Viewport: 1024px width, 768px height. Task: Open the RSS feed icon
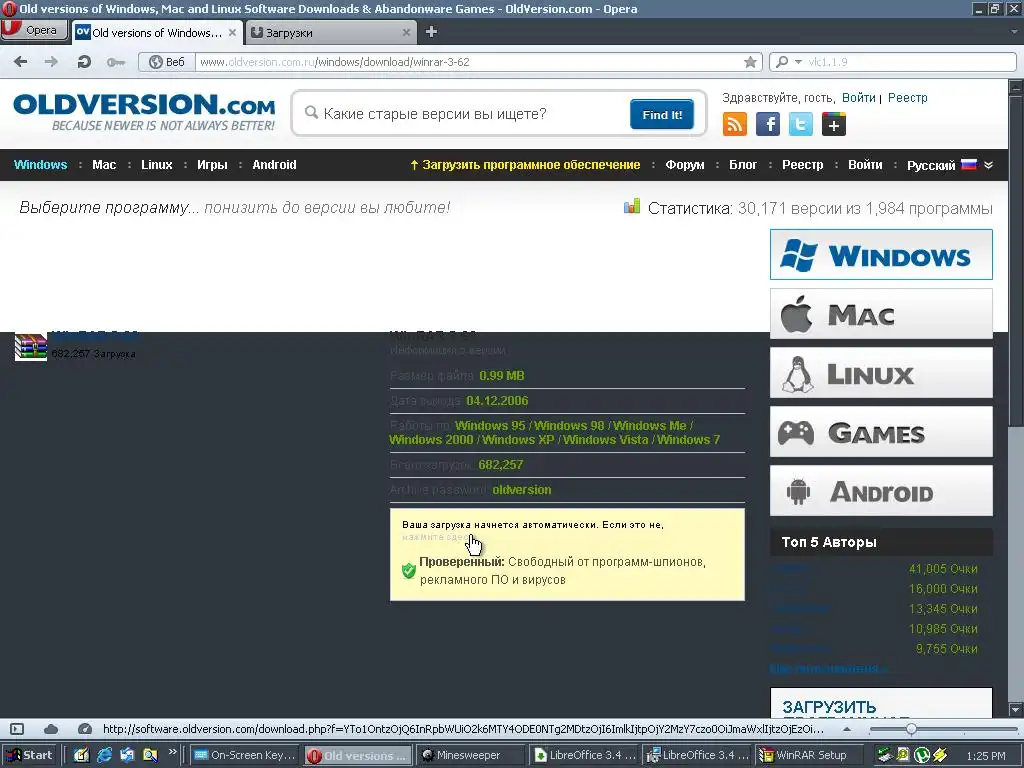pos(735,124)
